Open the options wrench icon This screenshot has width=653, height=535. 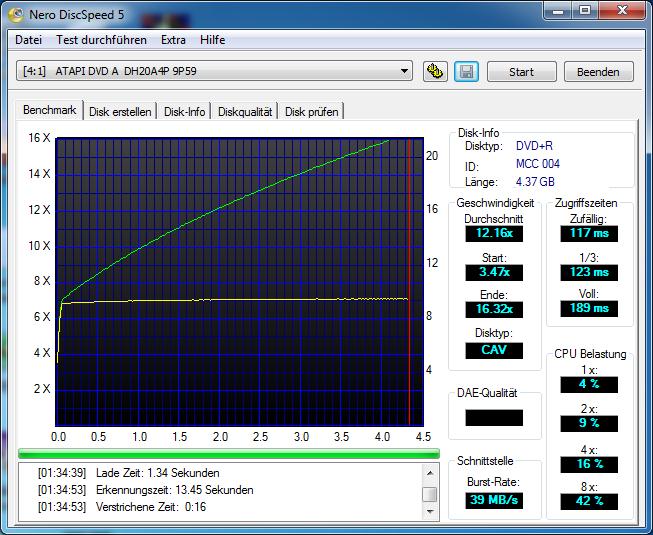click(435, 72)
